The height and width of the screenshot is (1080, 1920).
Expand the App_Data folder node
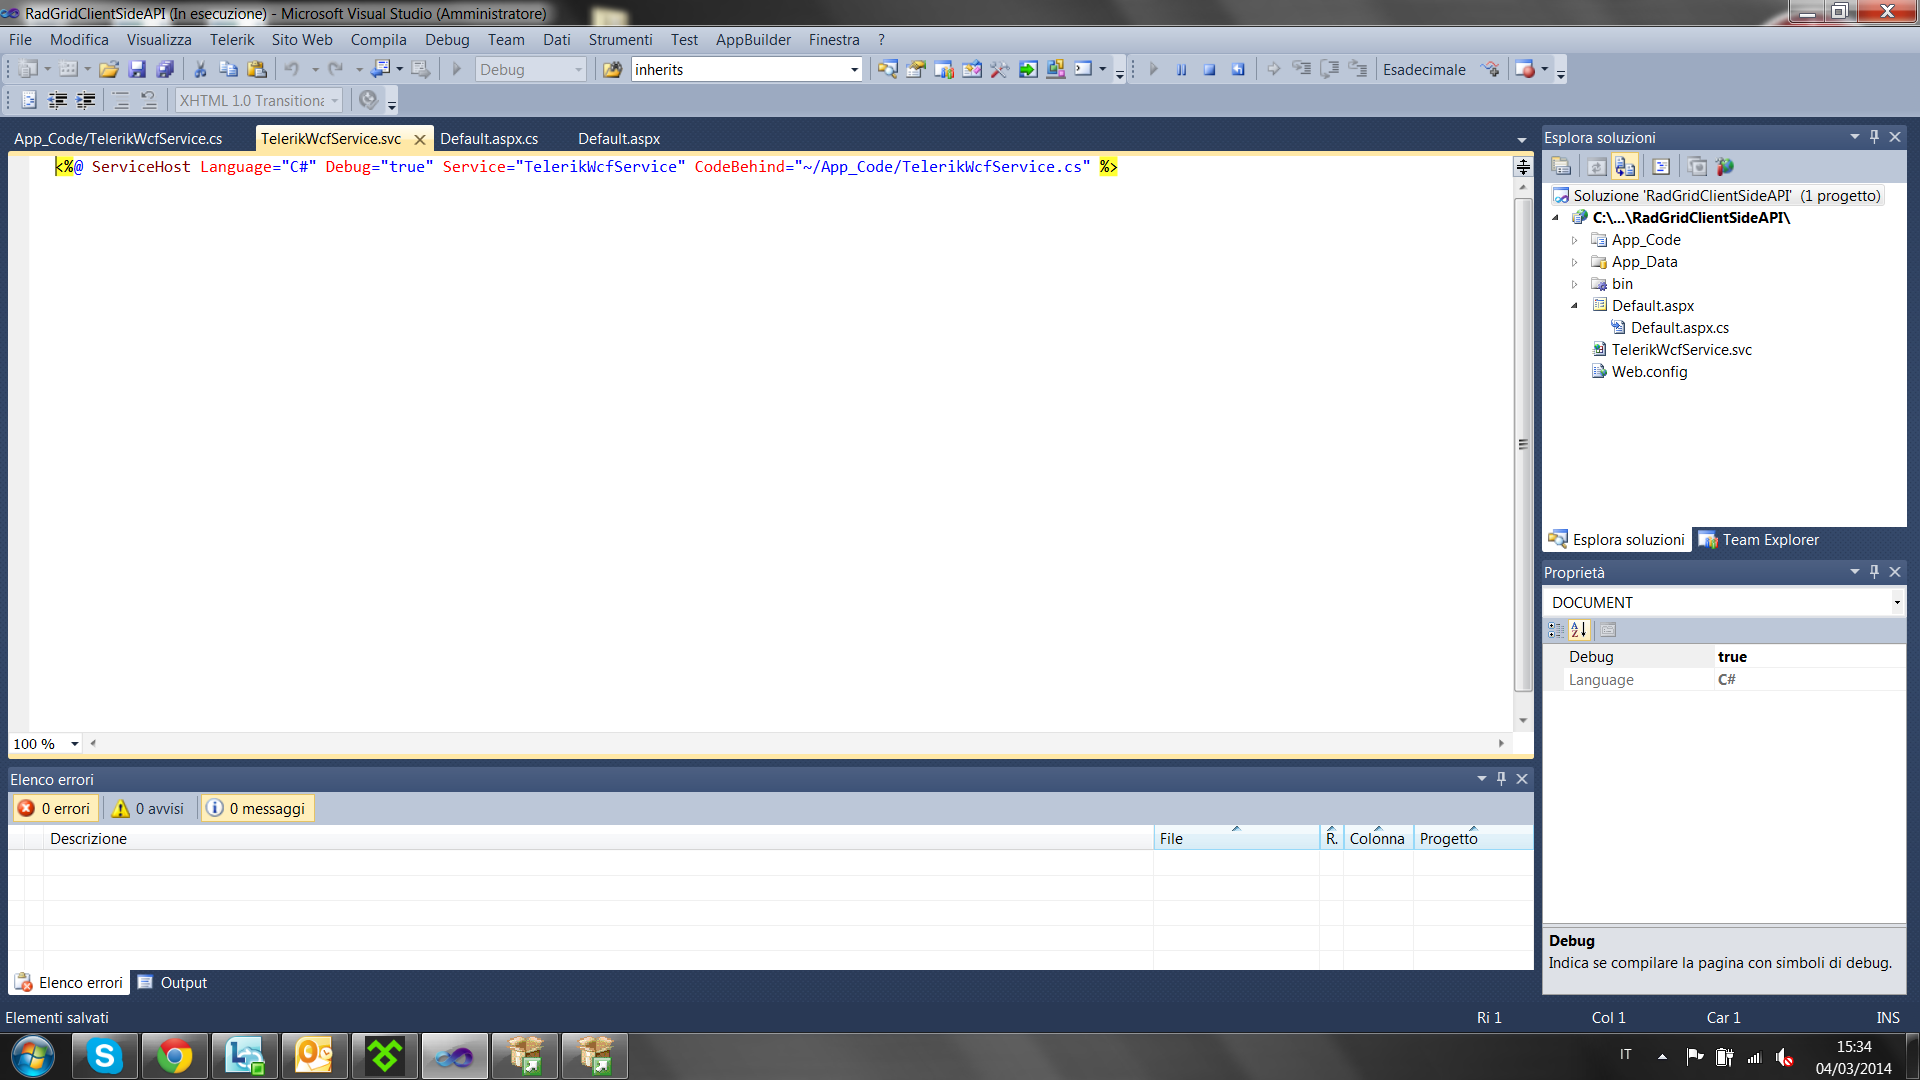[x=1574, y=262]
